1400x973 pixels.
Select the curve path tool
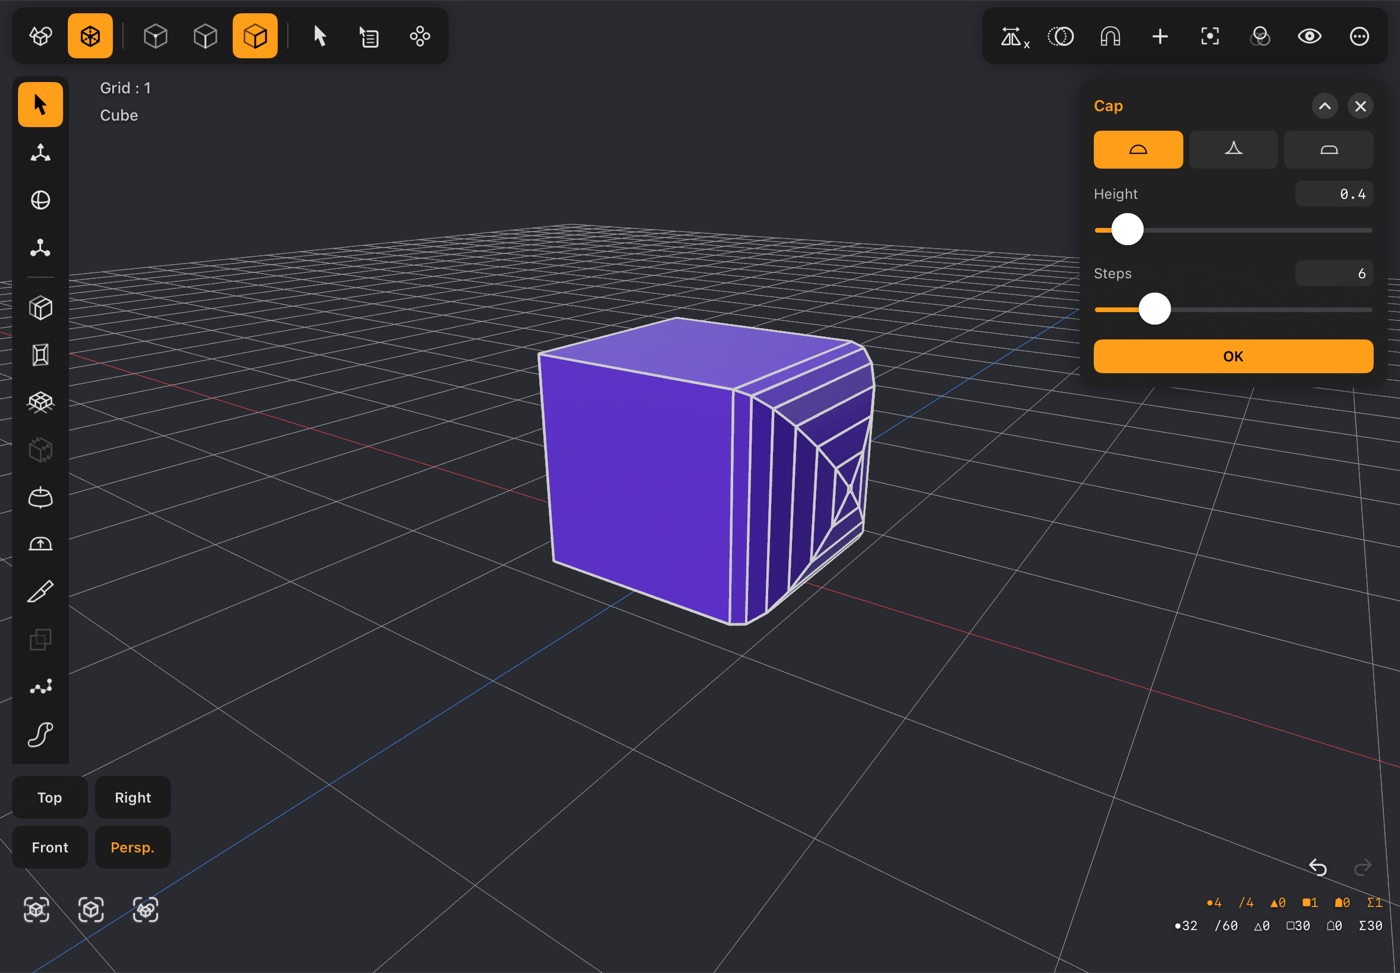[40, 734]
